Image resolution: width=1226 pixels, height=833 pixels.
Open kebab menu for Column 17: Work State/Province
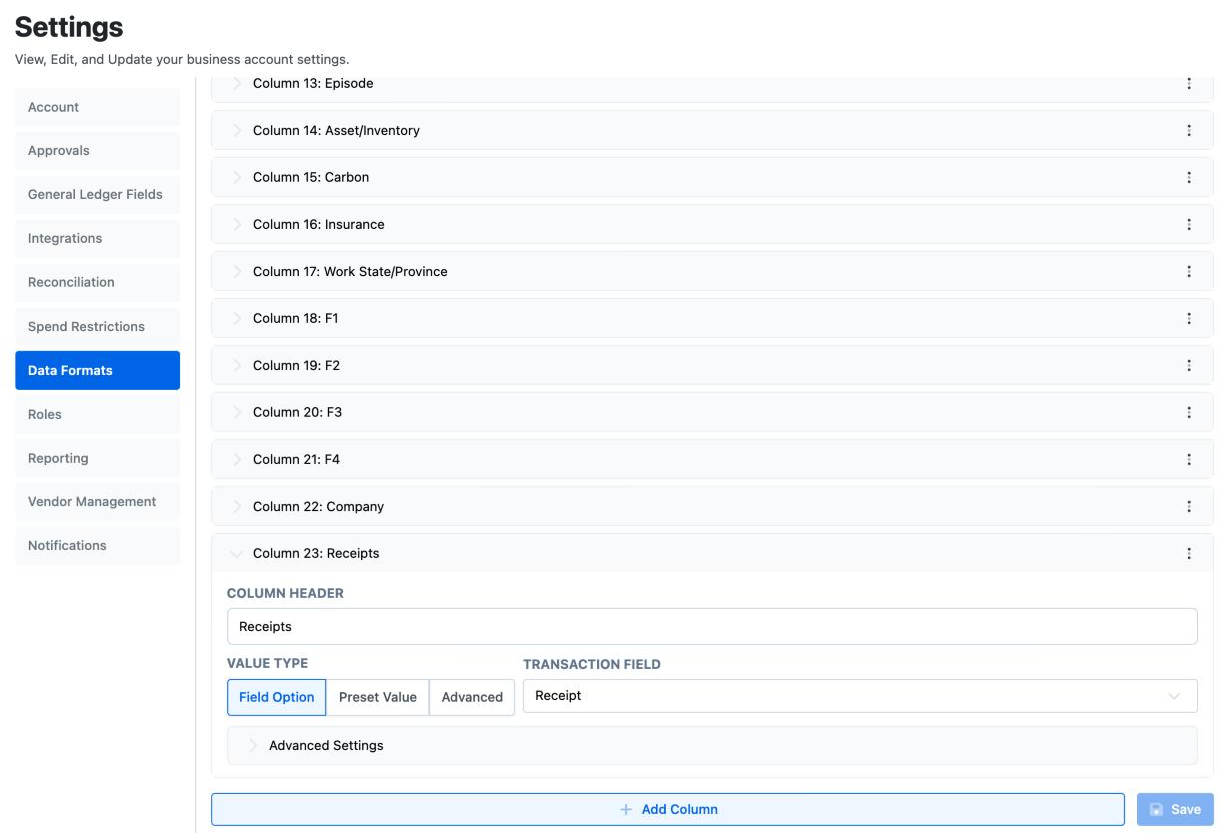click(x=1189, y=272)
